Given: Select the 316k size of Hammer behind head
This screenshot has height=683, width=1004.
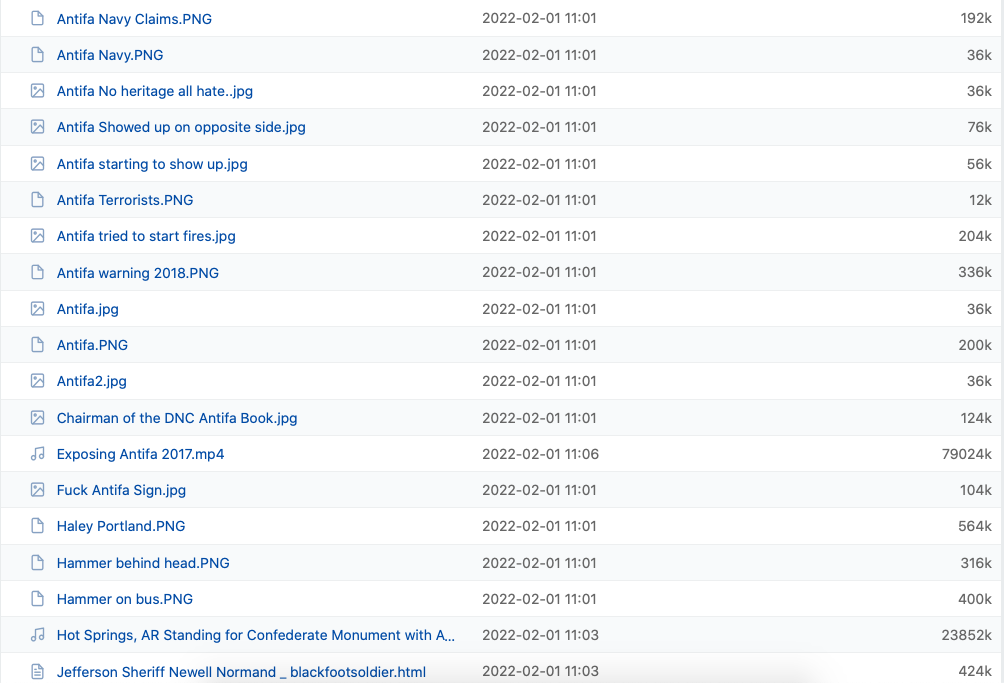Looking at the screenshot, I should point(976,563).
